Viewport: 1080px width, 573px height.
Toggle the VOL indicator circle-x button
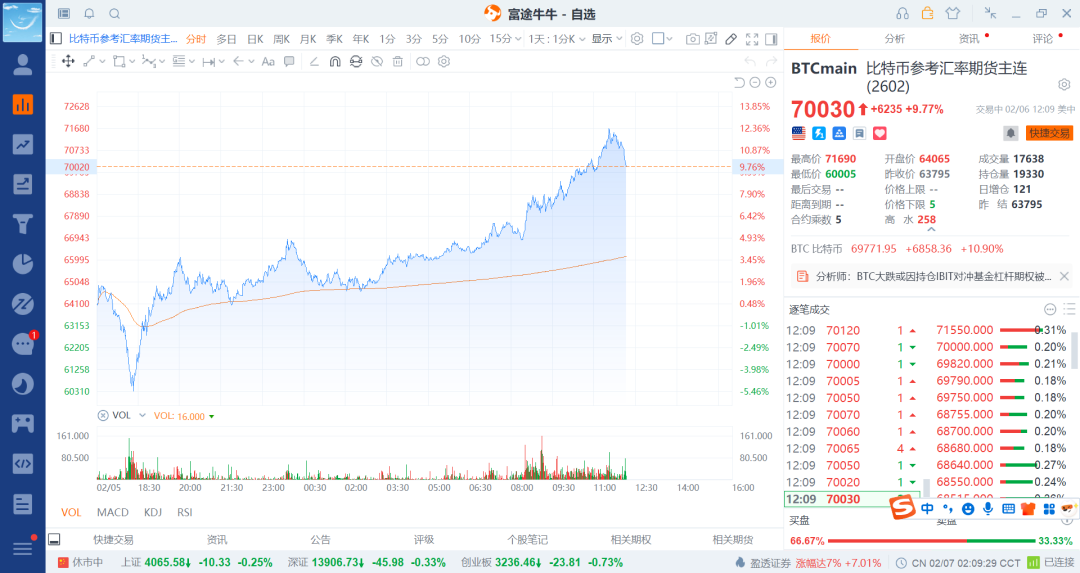(x=103, y=415)
